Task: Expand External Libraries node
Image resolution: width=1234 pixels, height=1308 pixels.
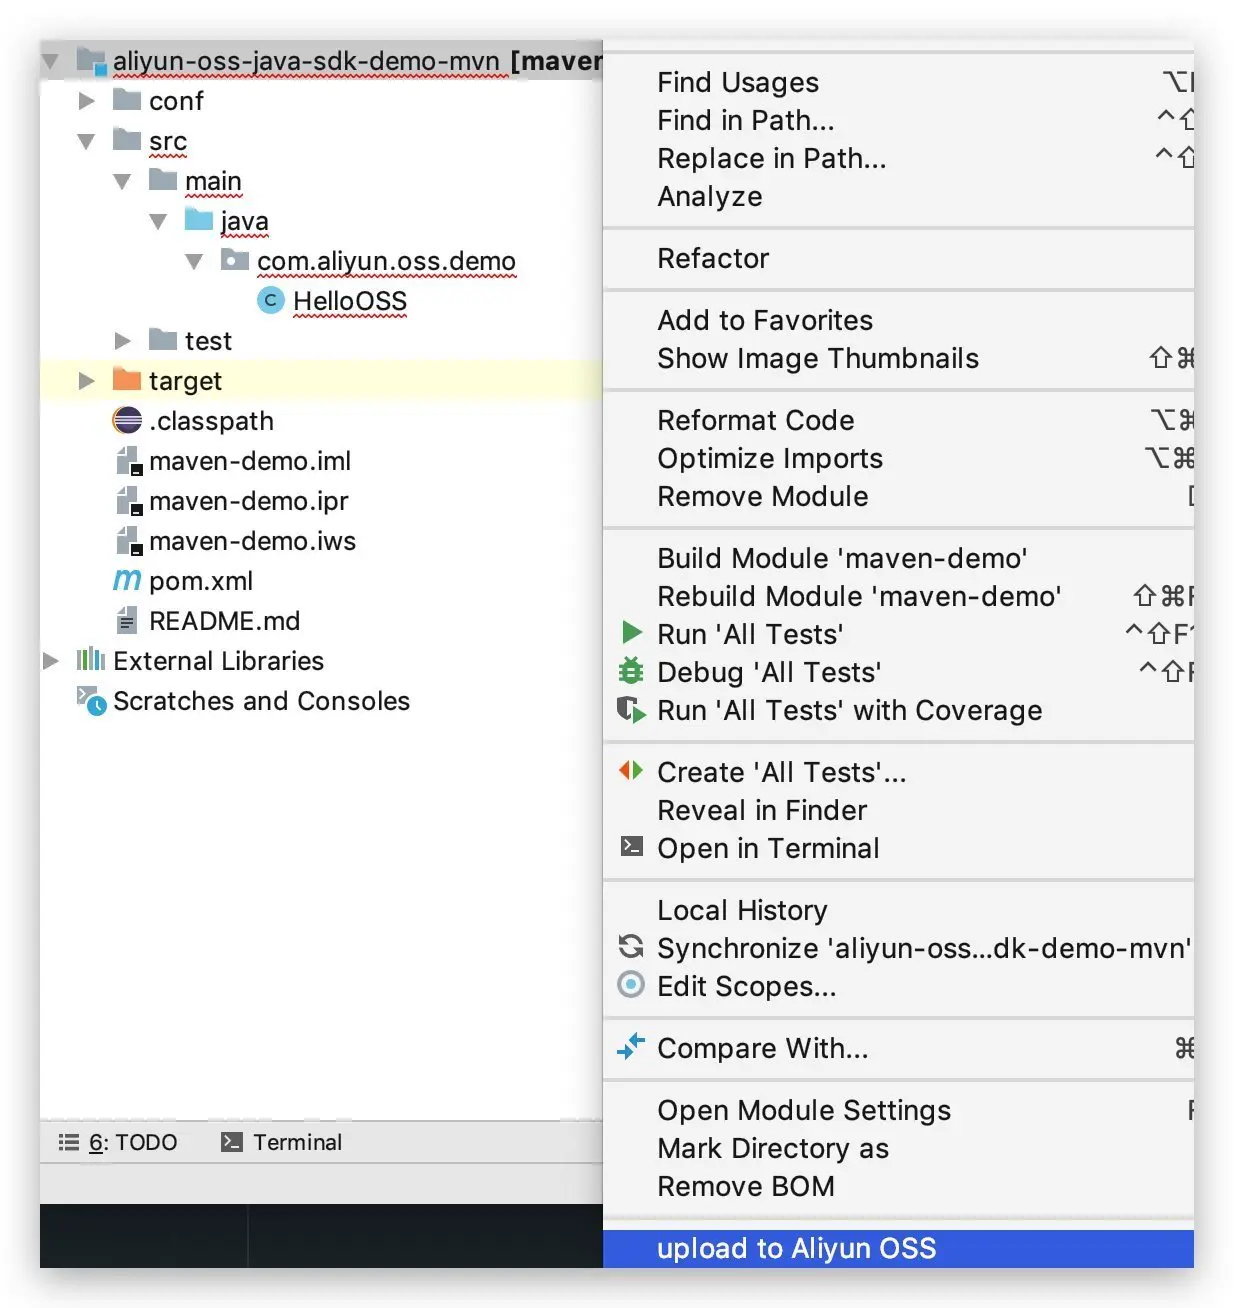Action: point(51,661)
